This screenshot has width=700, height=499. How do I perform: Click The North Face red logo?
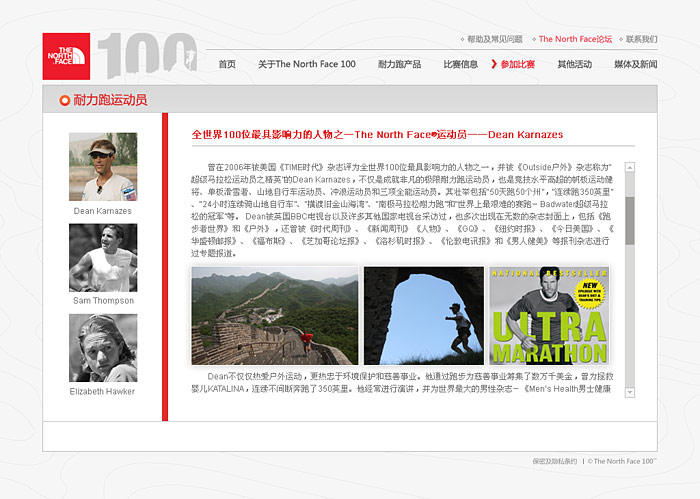(66, 56)
